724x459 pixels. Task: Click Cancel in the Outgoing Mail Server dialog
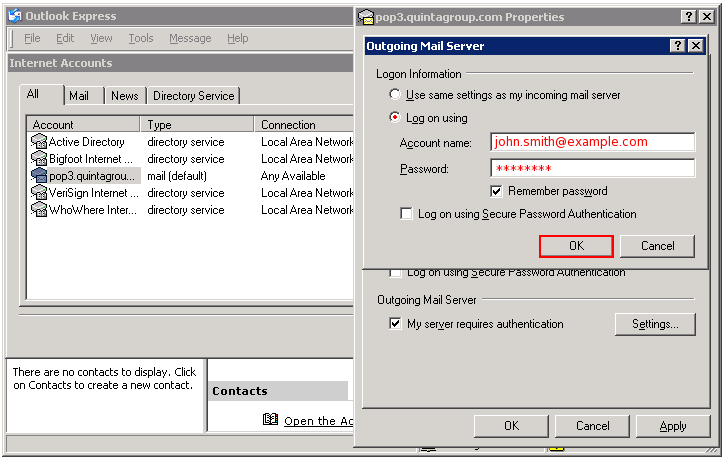pyautogui.click(x=658, y=246)
